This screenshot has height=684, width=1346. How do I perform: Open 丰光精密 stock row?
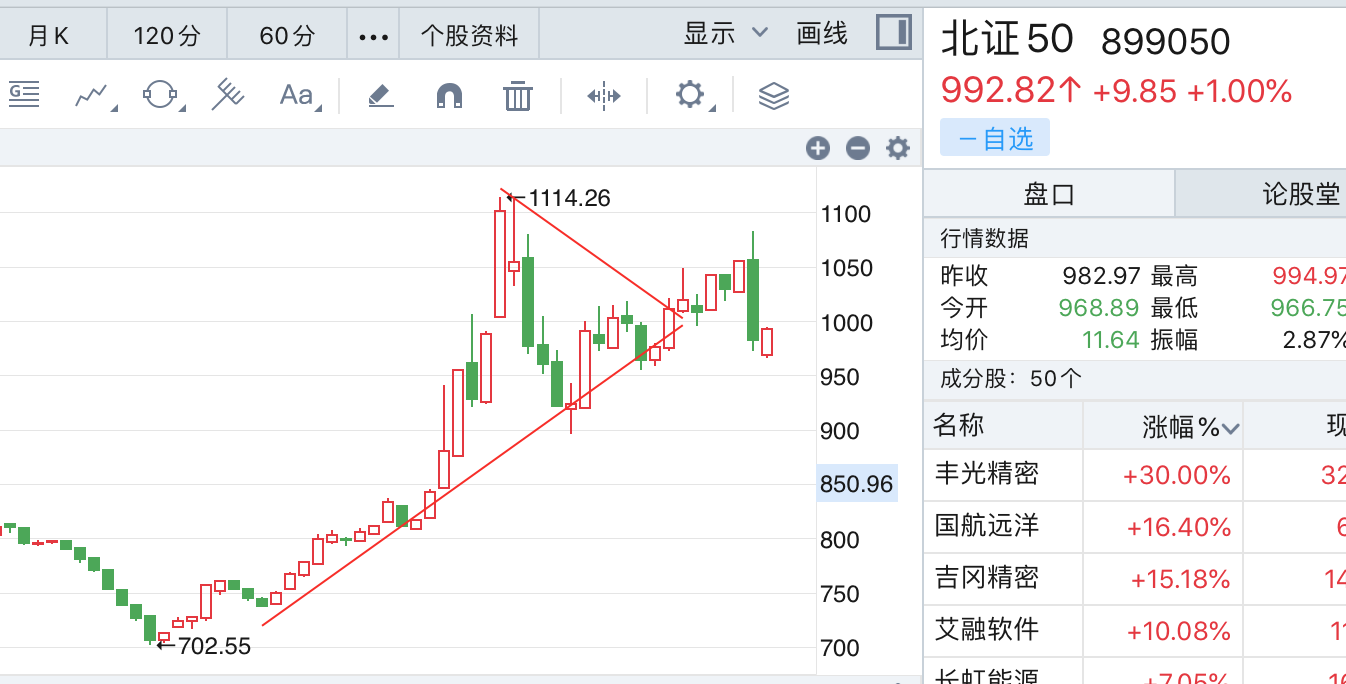point(987,474)
